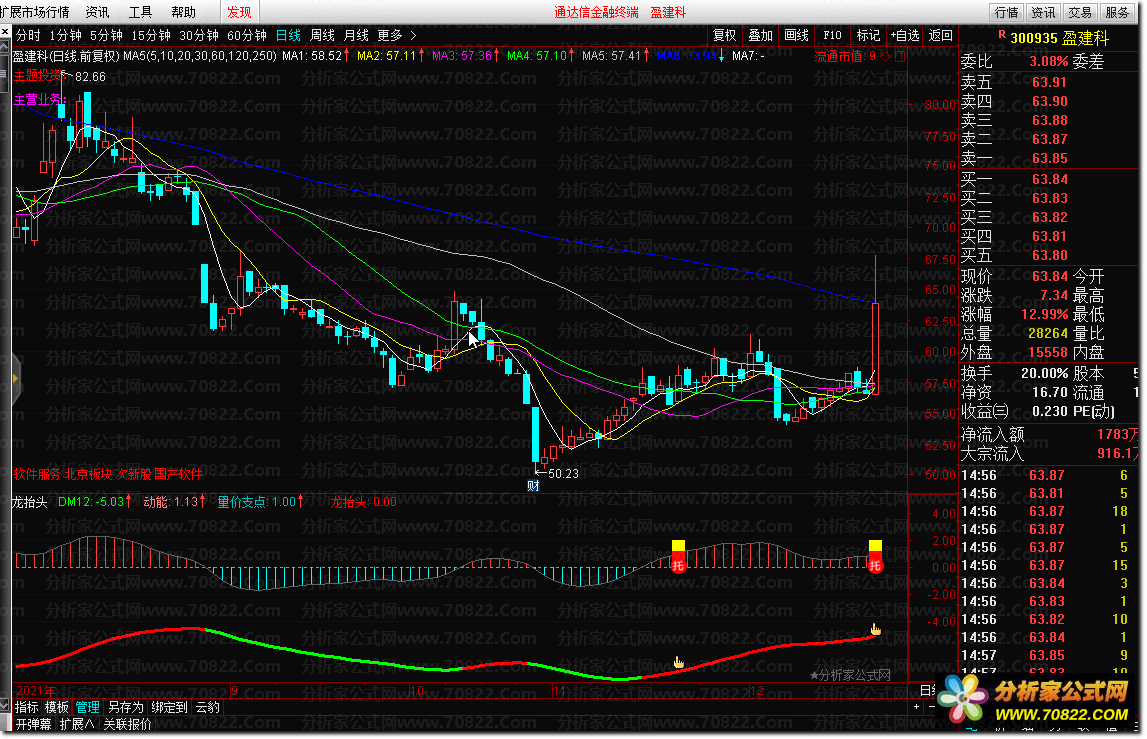Expand the 更多 period options

[396, 35]
